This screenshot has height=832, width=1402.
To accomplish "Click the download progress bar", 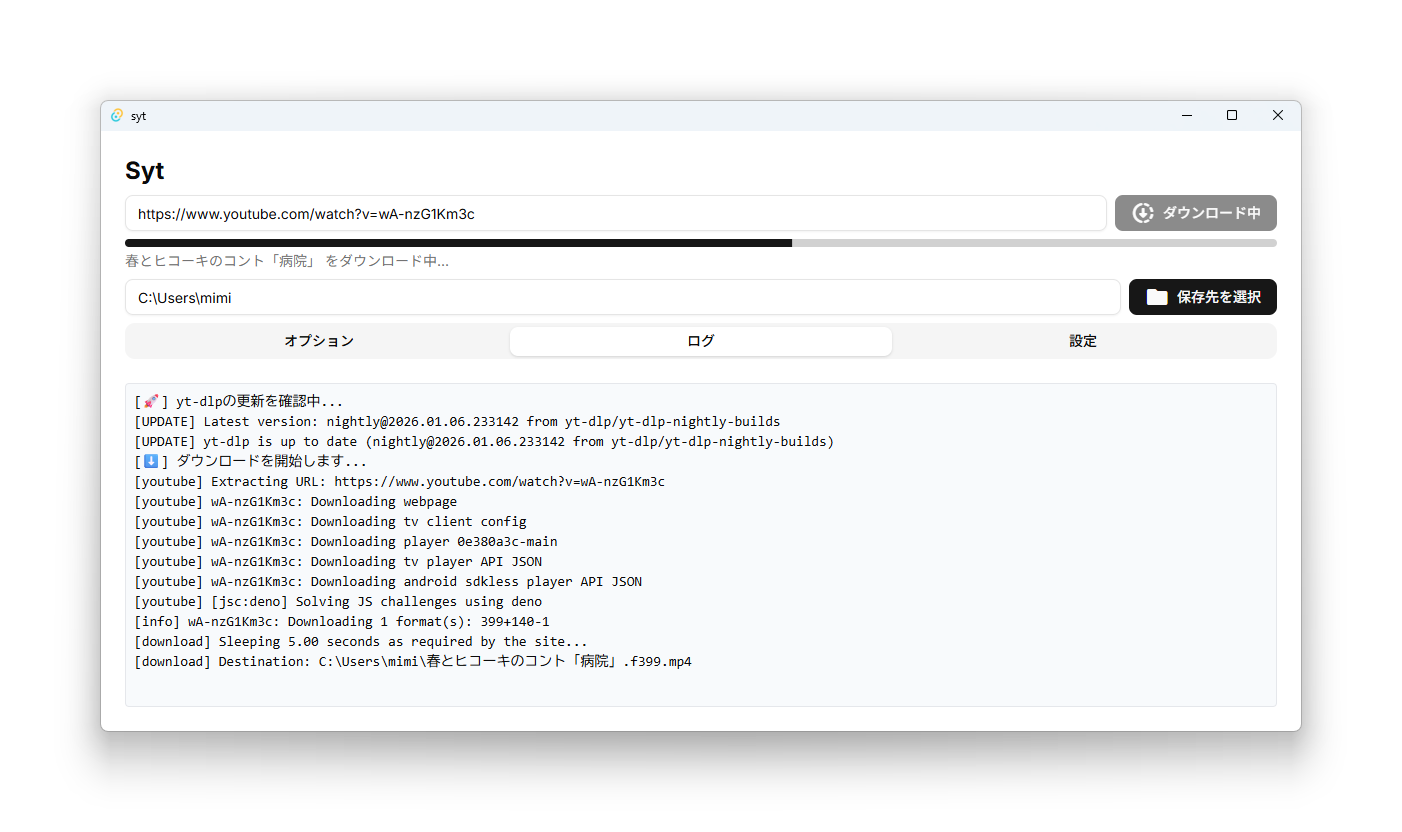I will coord(700,243).
